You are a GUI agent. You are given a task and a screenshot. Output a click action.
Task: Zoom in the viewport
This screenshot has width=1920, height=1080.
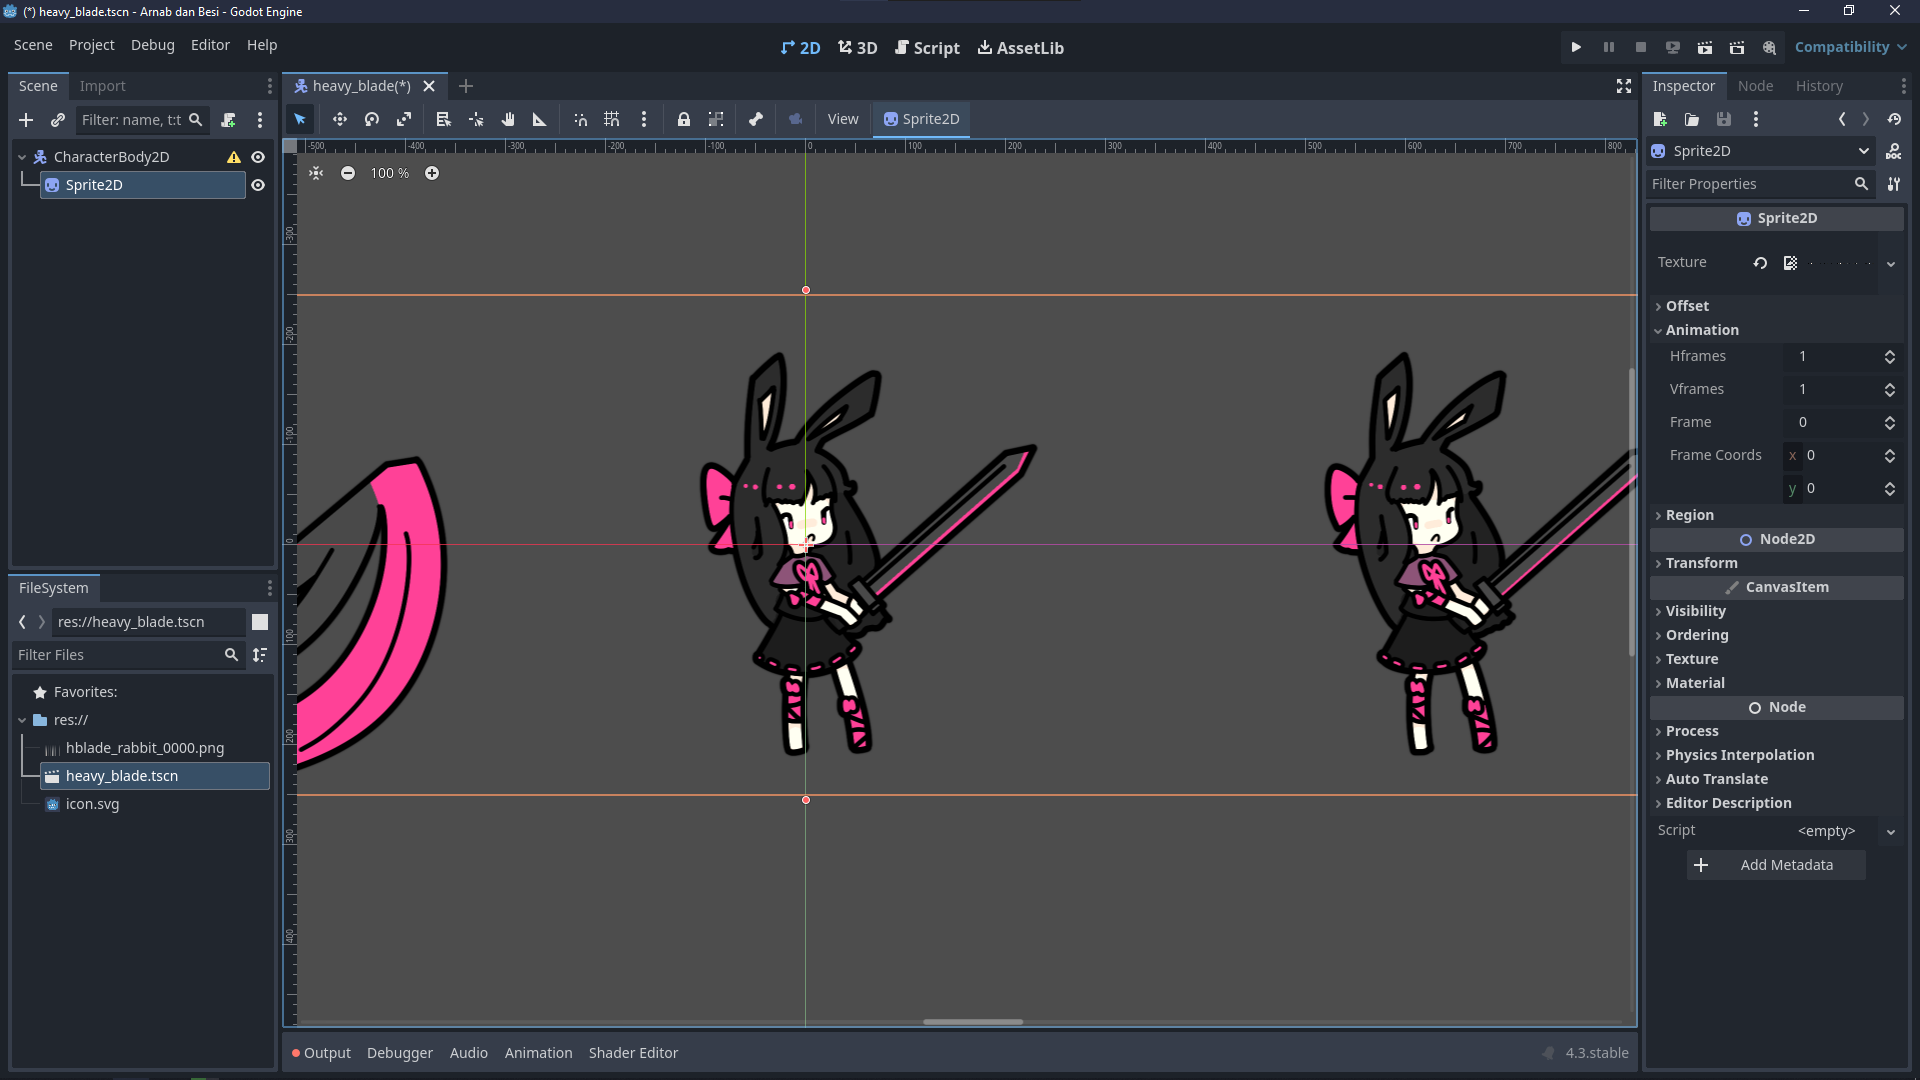[432, 173]
